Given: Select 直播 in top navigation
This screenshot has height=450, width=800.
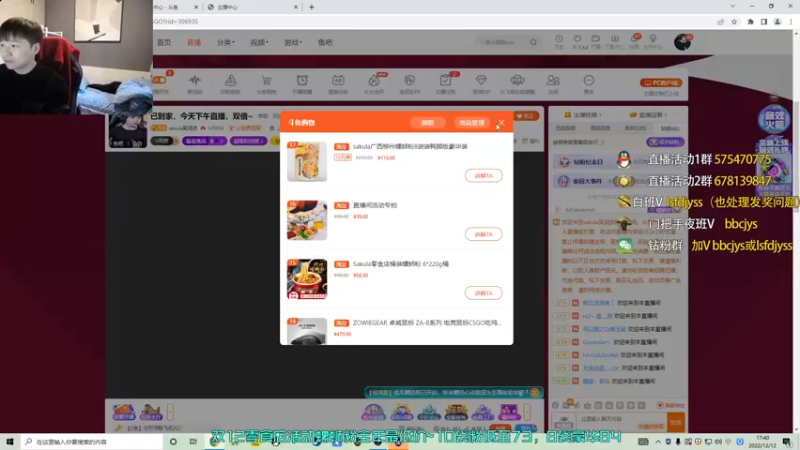Looking at the screenshot, I should pyautogui.click(x=194, y=42).
